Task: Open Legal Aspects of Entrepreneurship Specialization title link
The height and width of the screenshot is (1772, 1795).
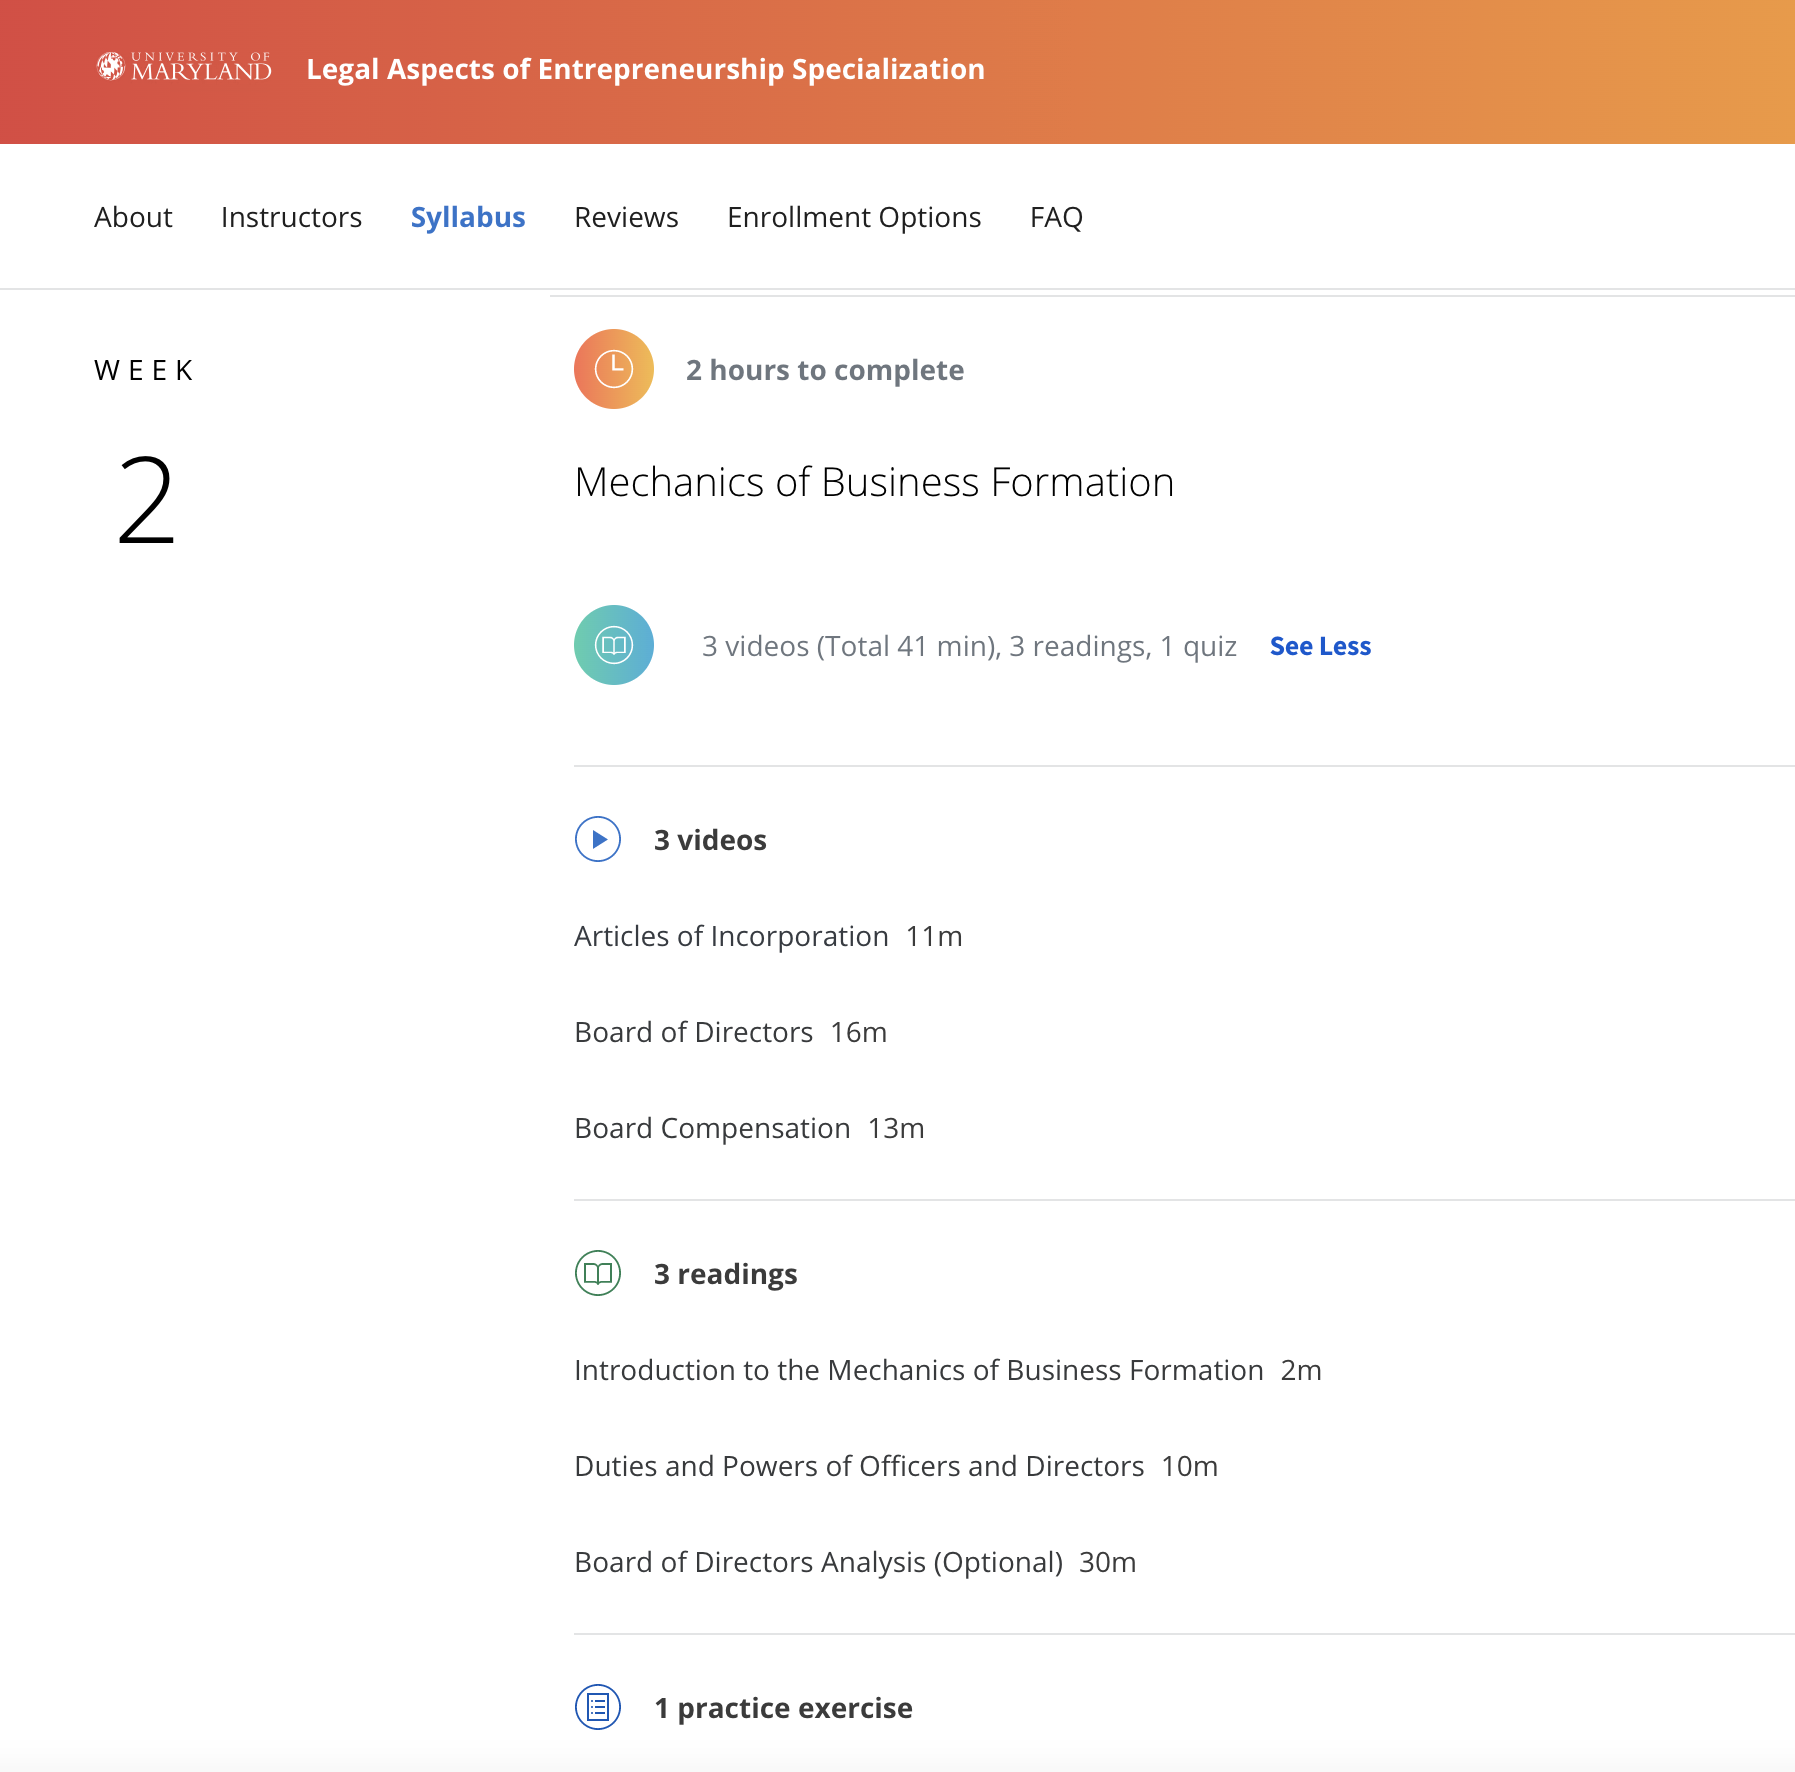Action: [x=645, y=69]
